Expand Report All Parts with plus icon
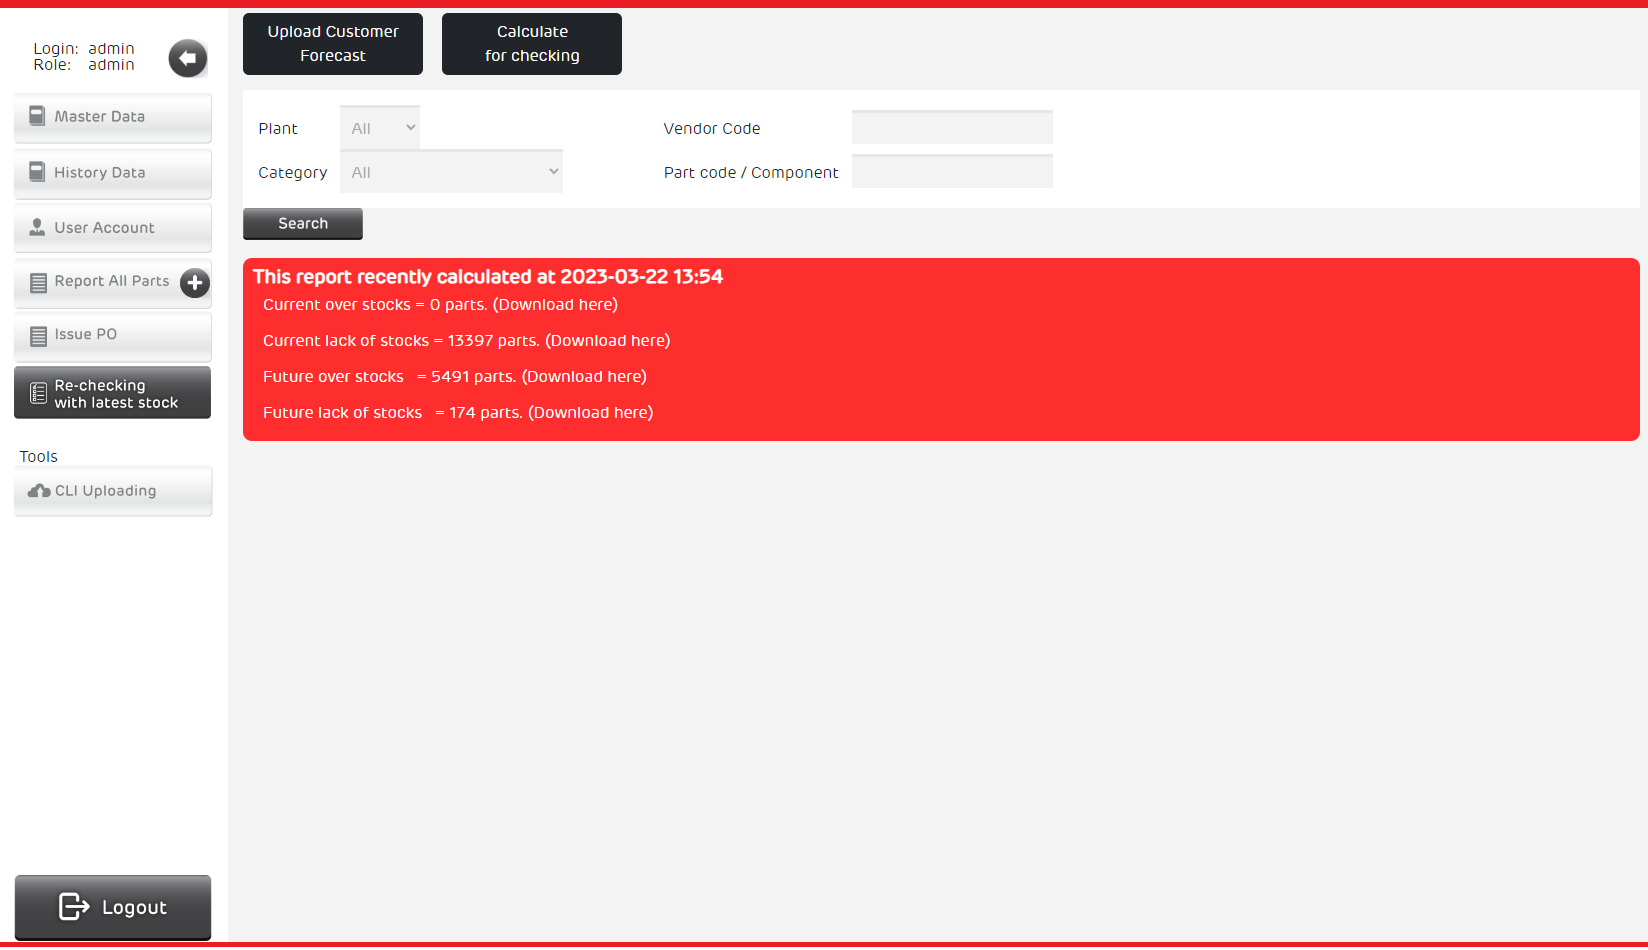This screenshot has height=950, width=1648. 195,283
